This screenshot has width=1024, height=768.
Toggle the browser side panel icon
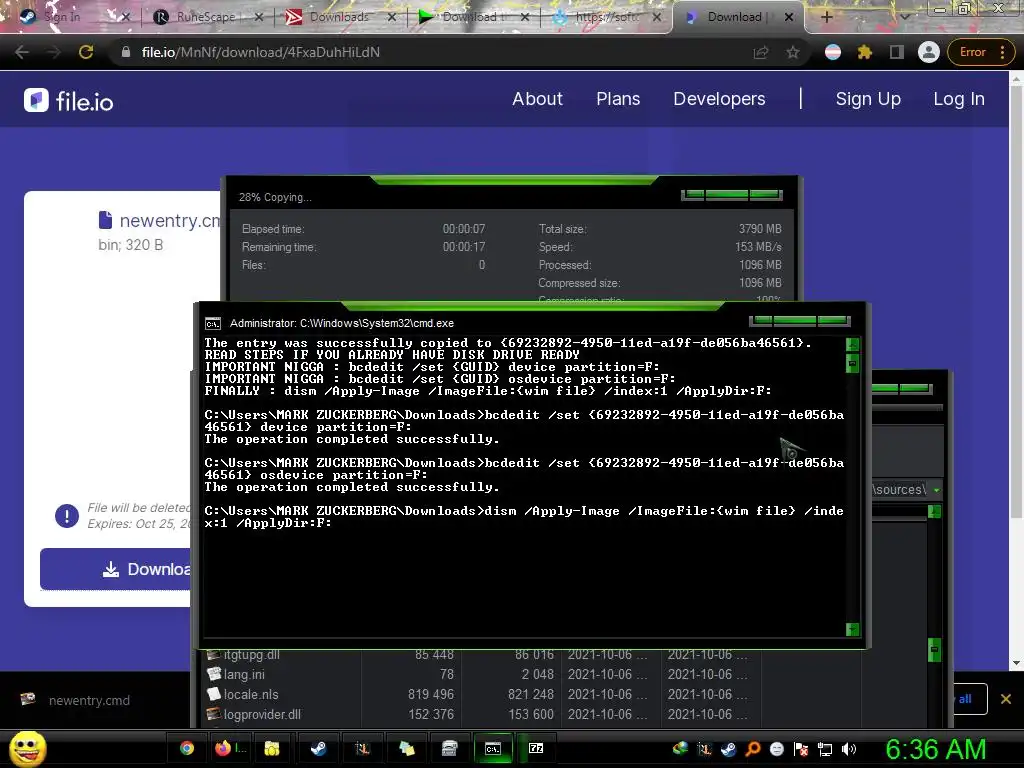click(897, 52)
